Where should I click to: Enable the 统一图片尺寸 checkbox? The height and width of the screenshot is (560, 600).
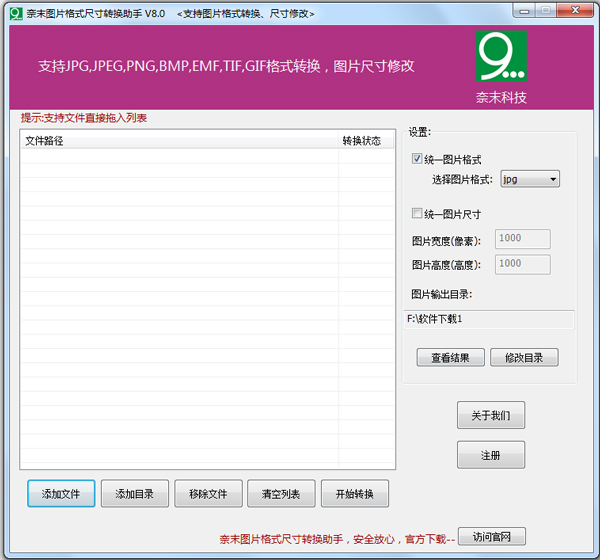(x=417, y=214)
